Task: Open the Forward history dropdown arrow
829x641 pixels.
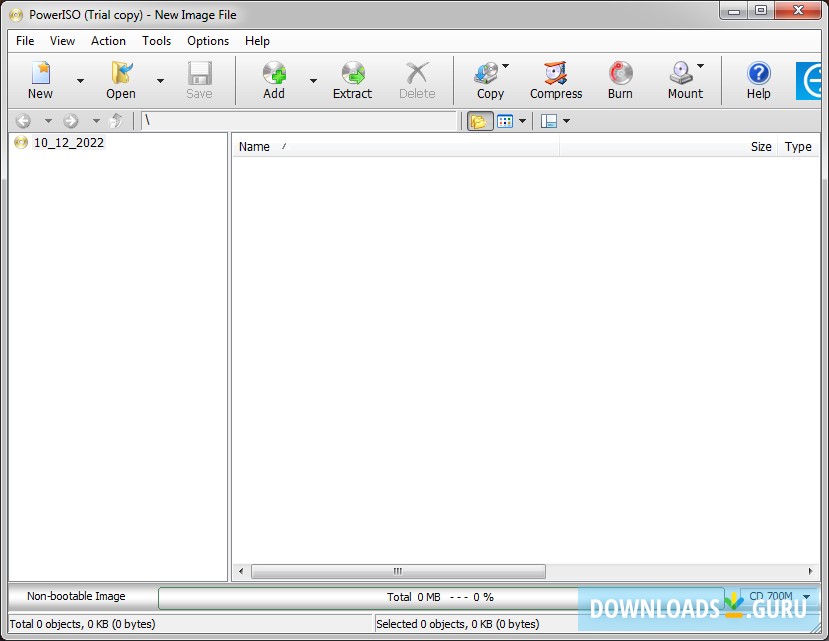Action: pos(96,121)
